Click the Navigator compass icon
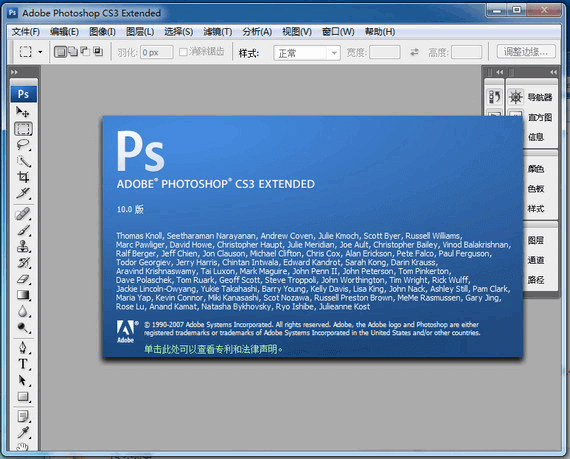This screenshot has height=459, width=570. (515, 97)
